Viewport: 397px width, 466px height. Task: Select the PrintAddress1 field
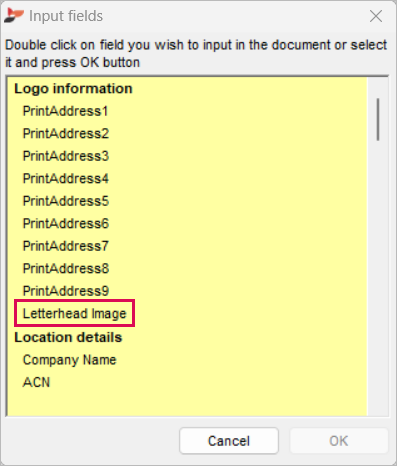[x=65, y=111]
